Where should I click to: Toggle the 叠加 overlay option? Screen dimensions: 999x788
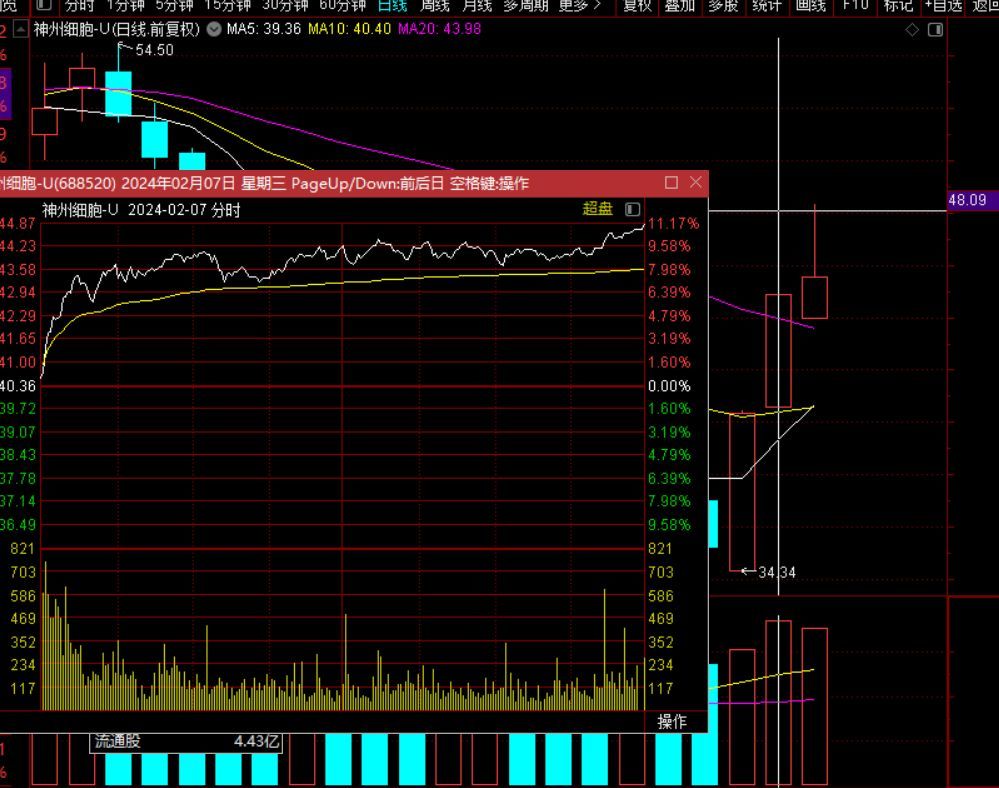tap(680, 5)
